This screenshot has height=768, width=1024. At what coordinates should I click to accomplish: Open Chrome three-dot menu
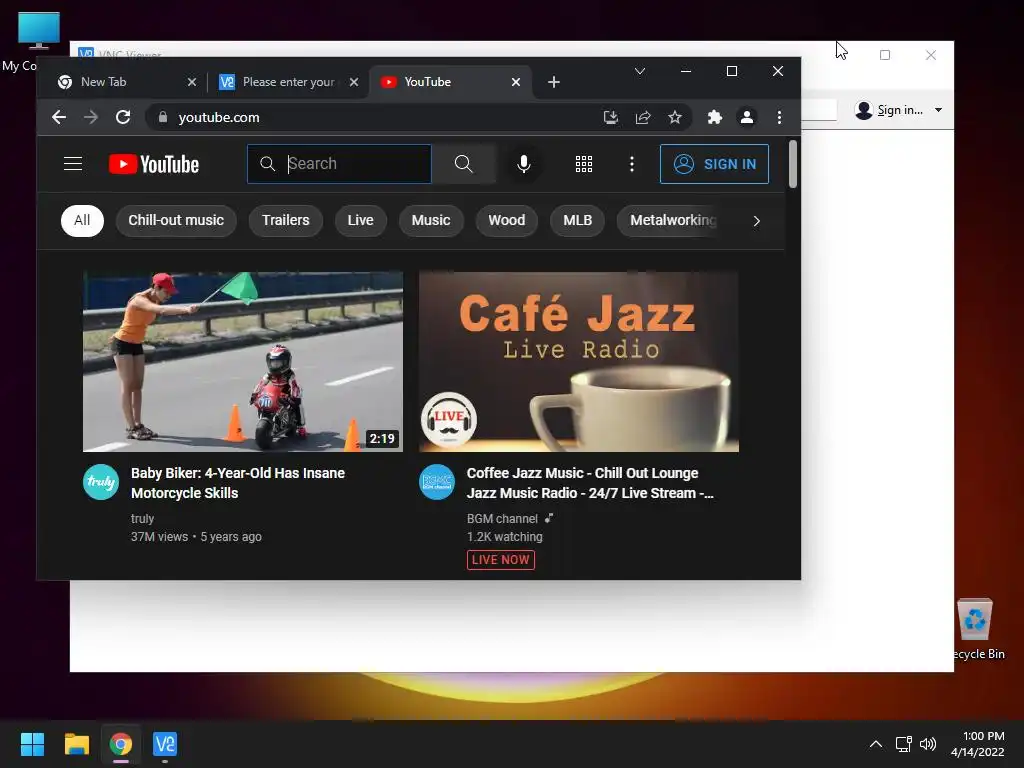779,117
